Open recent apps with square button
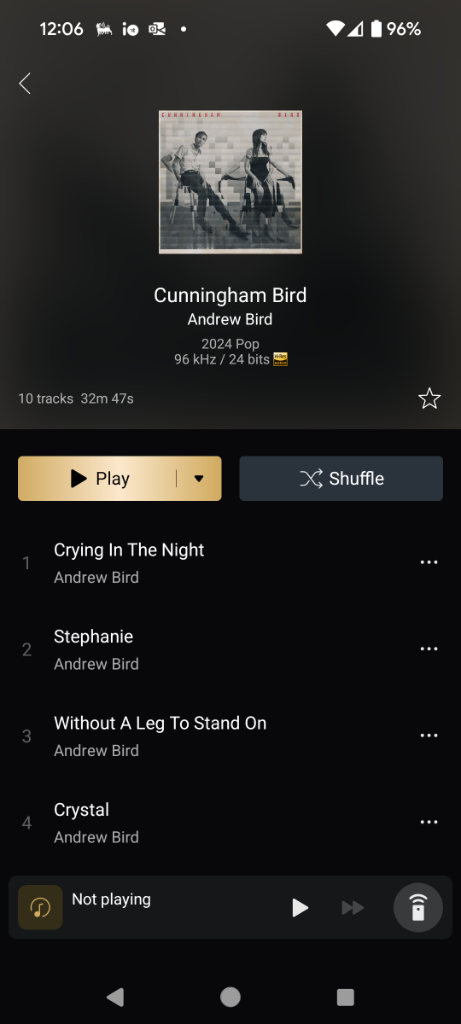This screenshot has height=1024, width=461. click(345, 997)
